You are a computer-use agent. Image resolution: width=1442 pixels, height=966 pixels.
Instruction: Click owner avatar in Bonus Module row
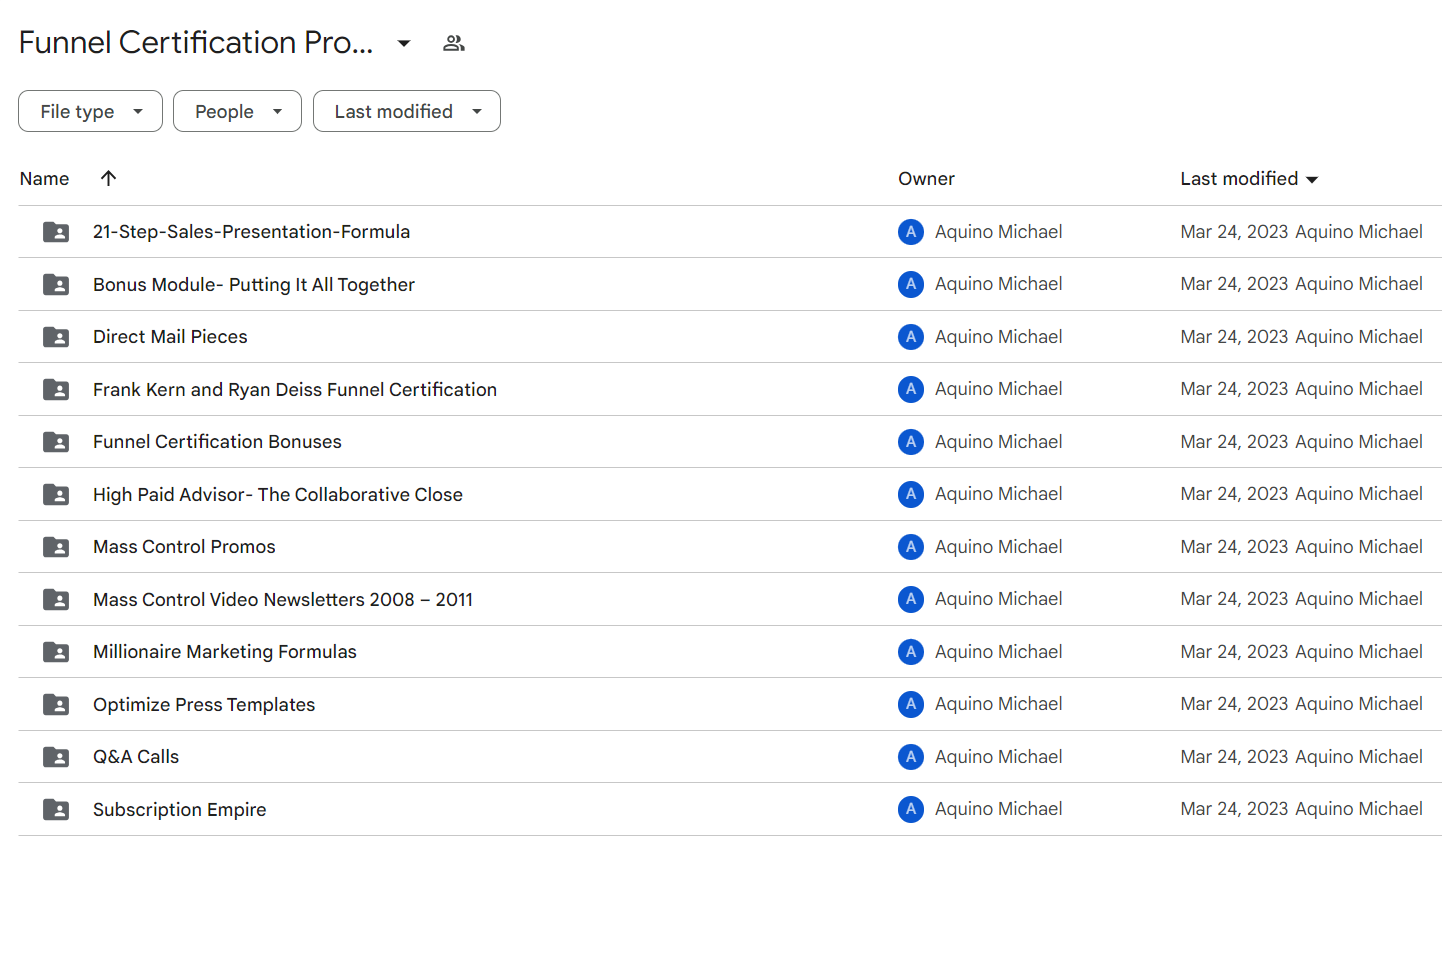point(911,284)
